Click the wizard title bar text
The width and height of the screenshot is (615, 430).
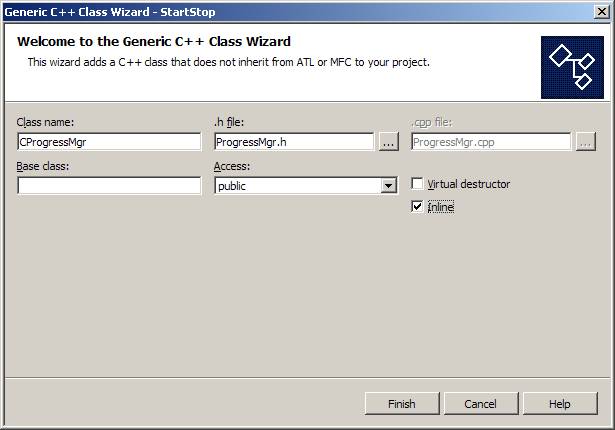pos(110,12)
